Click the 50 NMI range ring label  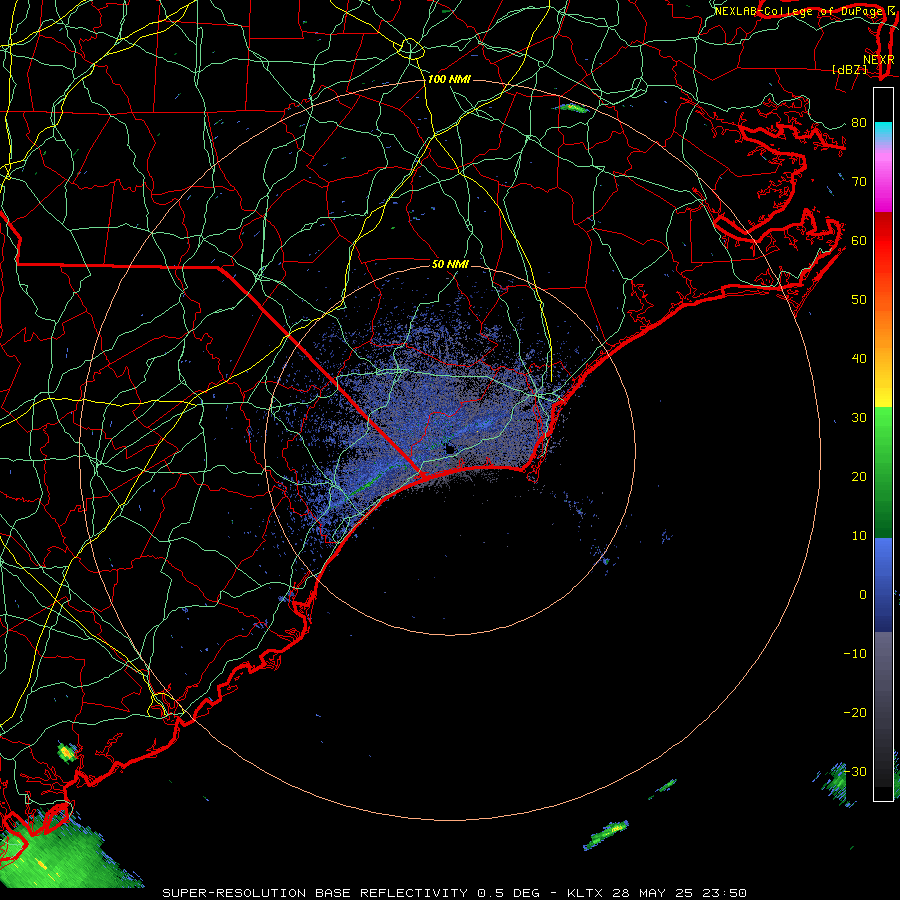451,264
